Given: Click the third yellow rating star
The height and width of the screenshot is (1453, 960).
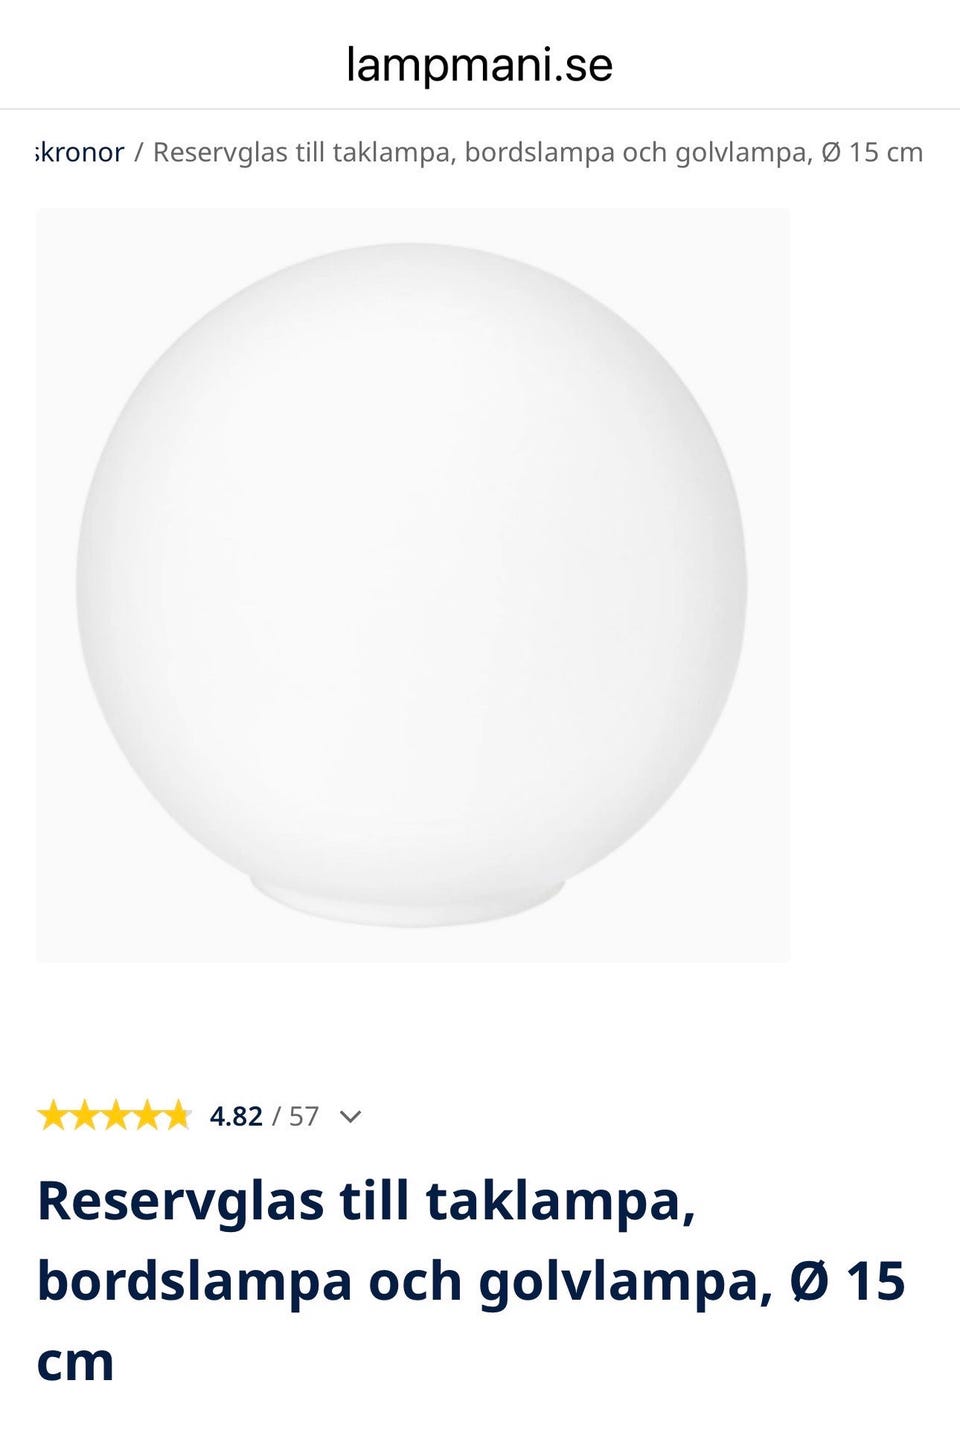Looking at the screenshot, I should (x=114, y=1115).
